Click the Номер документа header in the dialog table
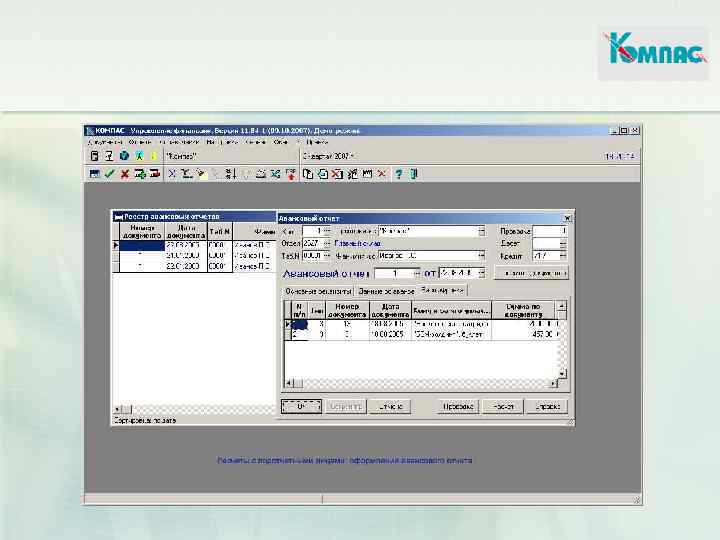Image resolution: width=720 pixels, height=540 pixels. tap(347, 310)
